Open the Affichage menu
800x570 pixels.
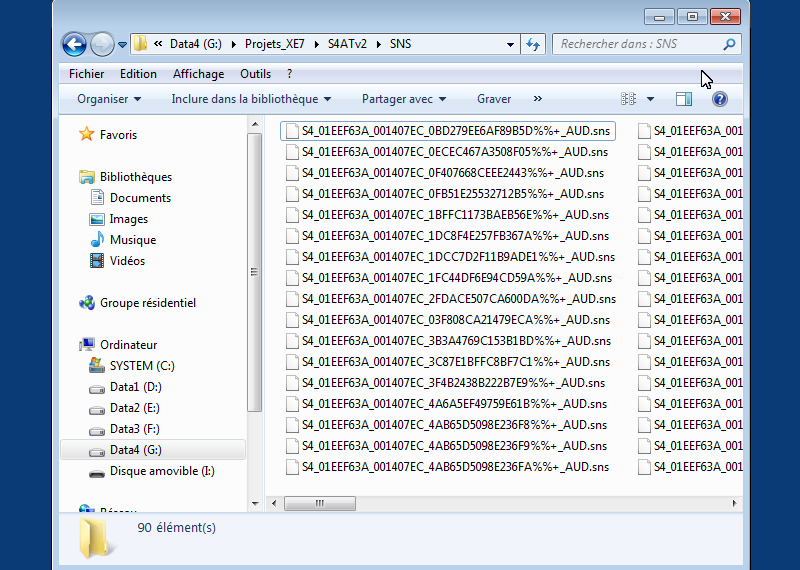coord(198,74)
